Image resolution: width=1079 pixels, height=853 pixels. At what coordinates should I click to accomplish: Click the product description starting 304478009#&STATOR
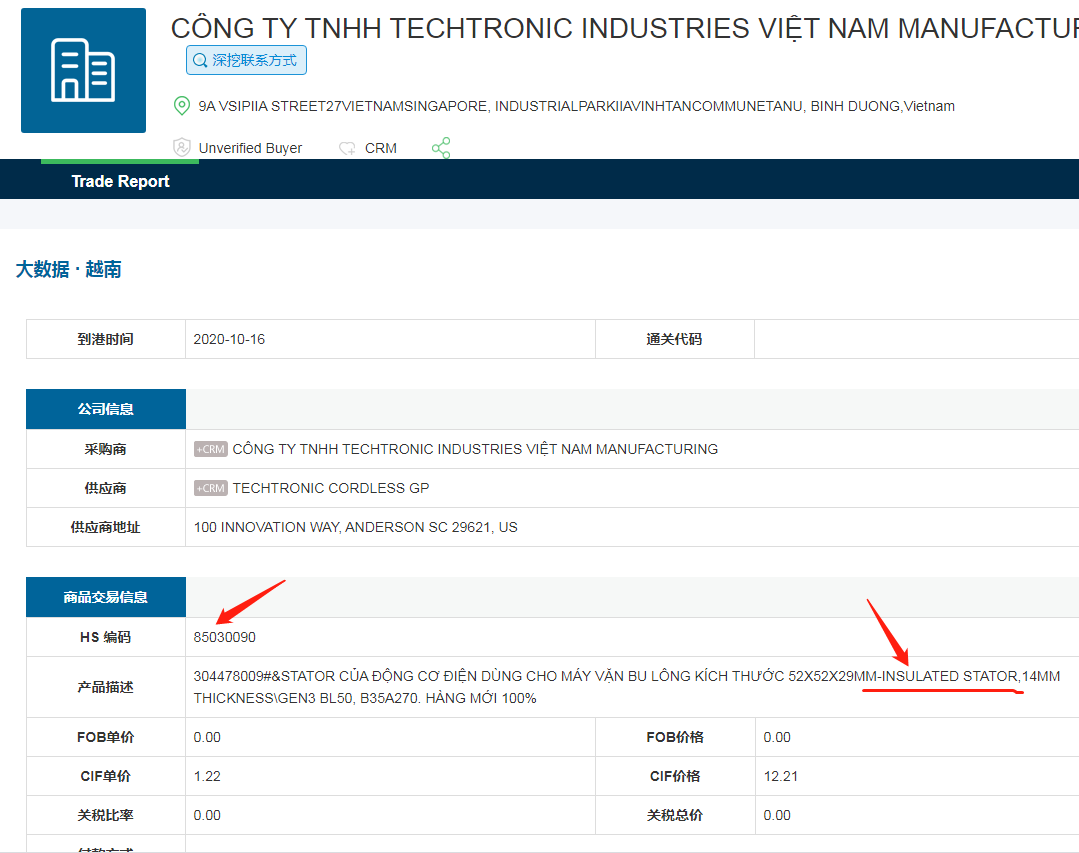627,687
